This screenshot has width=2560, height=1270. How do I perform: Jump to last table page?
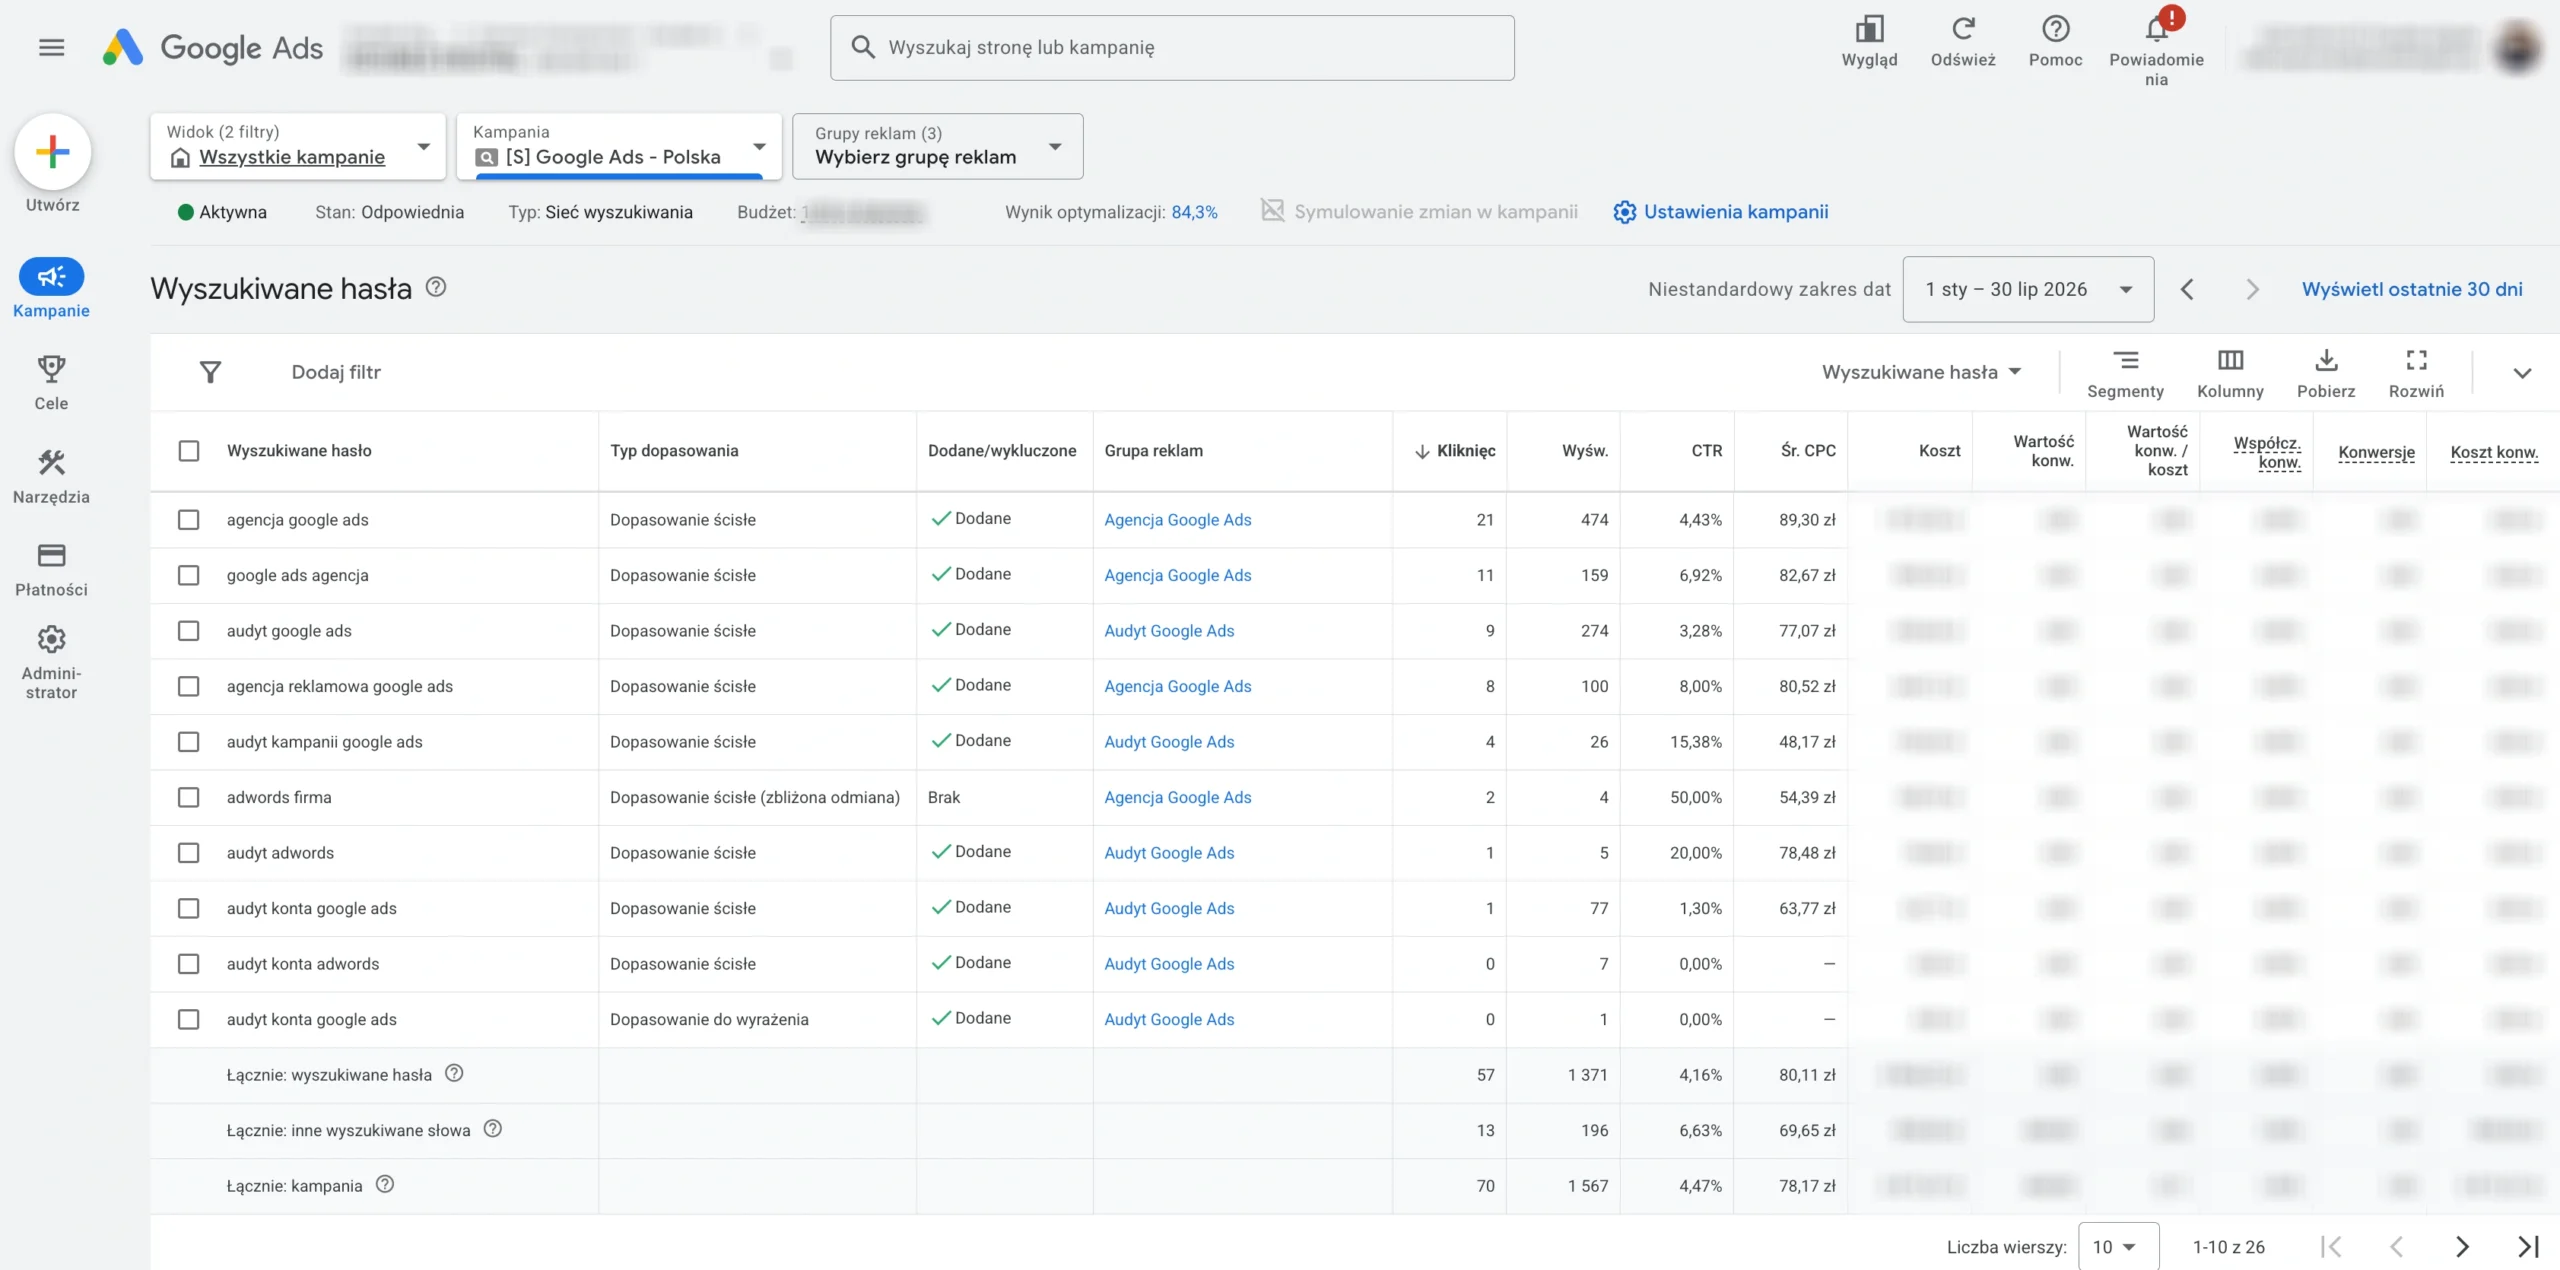(2527, 1246)
